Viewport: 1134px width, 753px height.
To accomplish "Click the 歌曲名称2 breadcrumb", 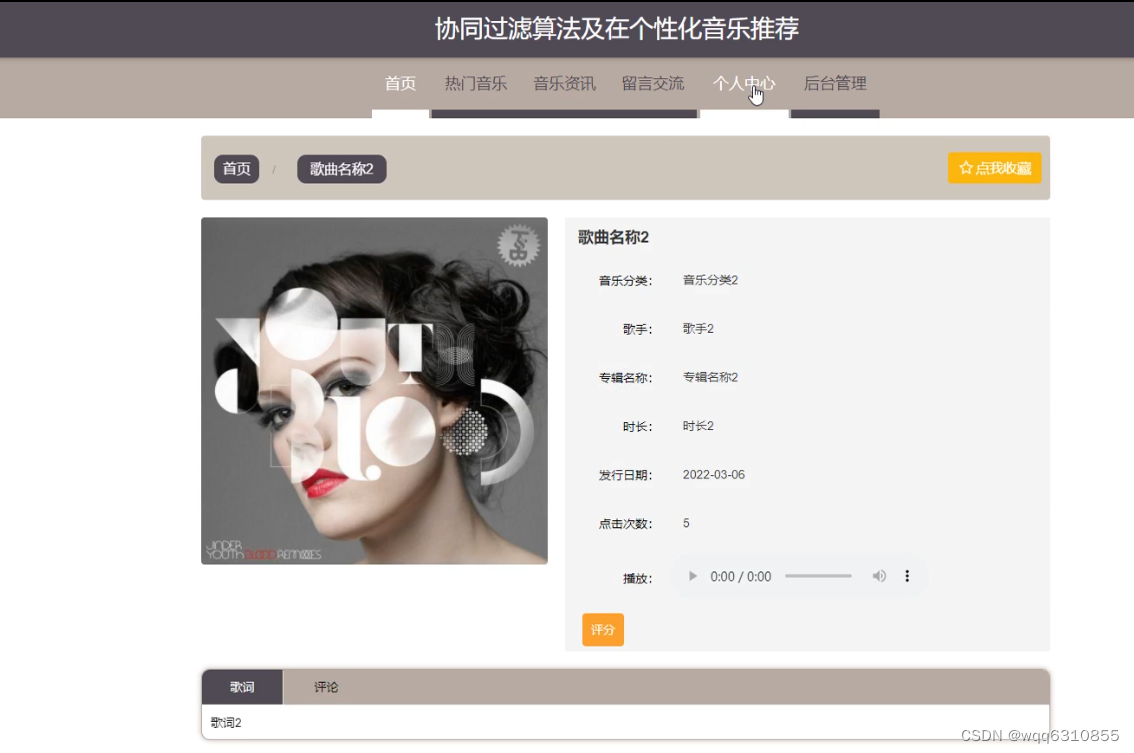I will 341,169.
